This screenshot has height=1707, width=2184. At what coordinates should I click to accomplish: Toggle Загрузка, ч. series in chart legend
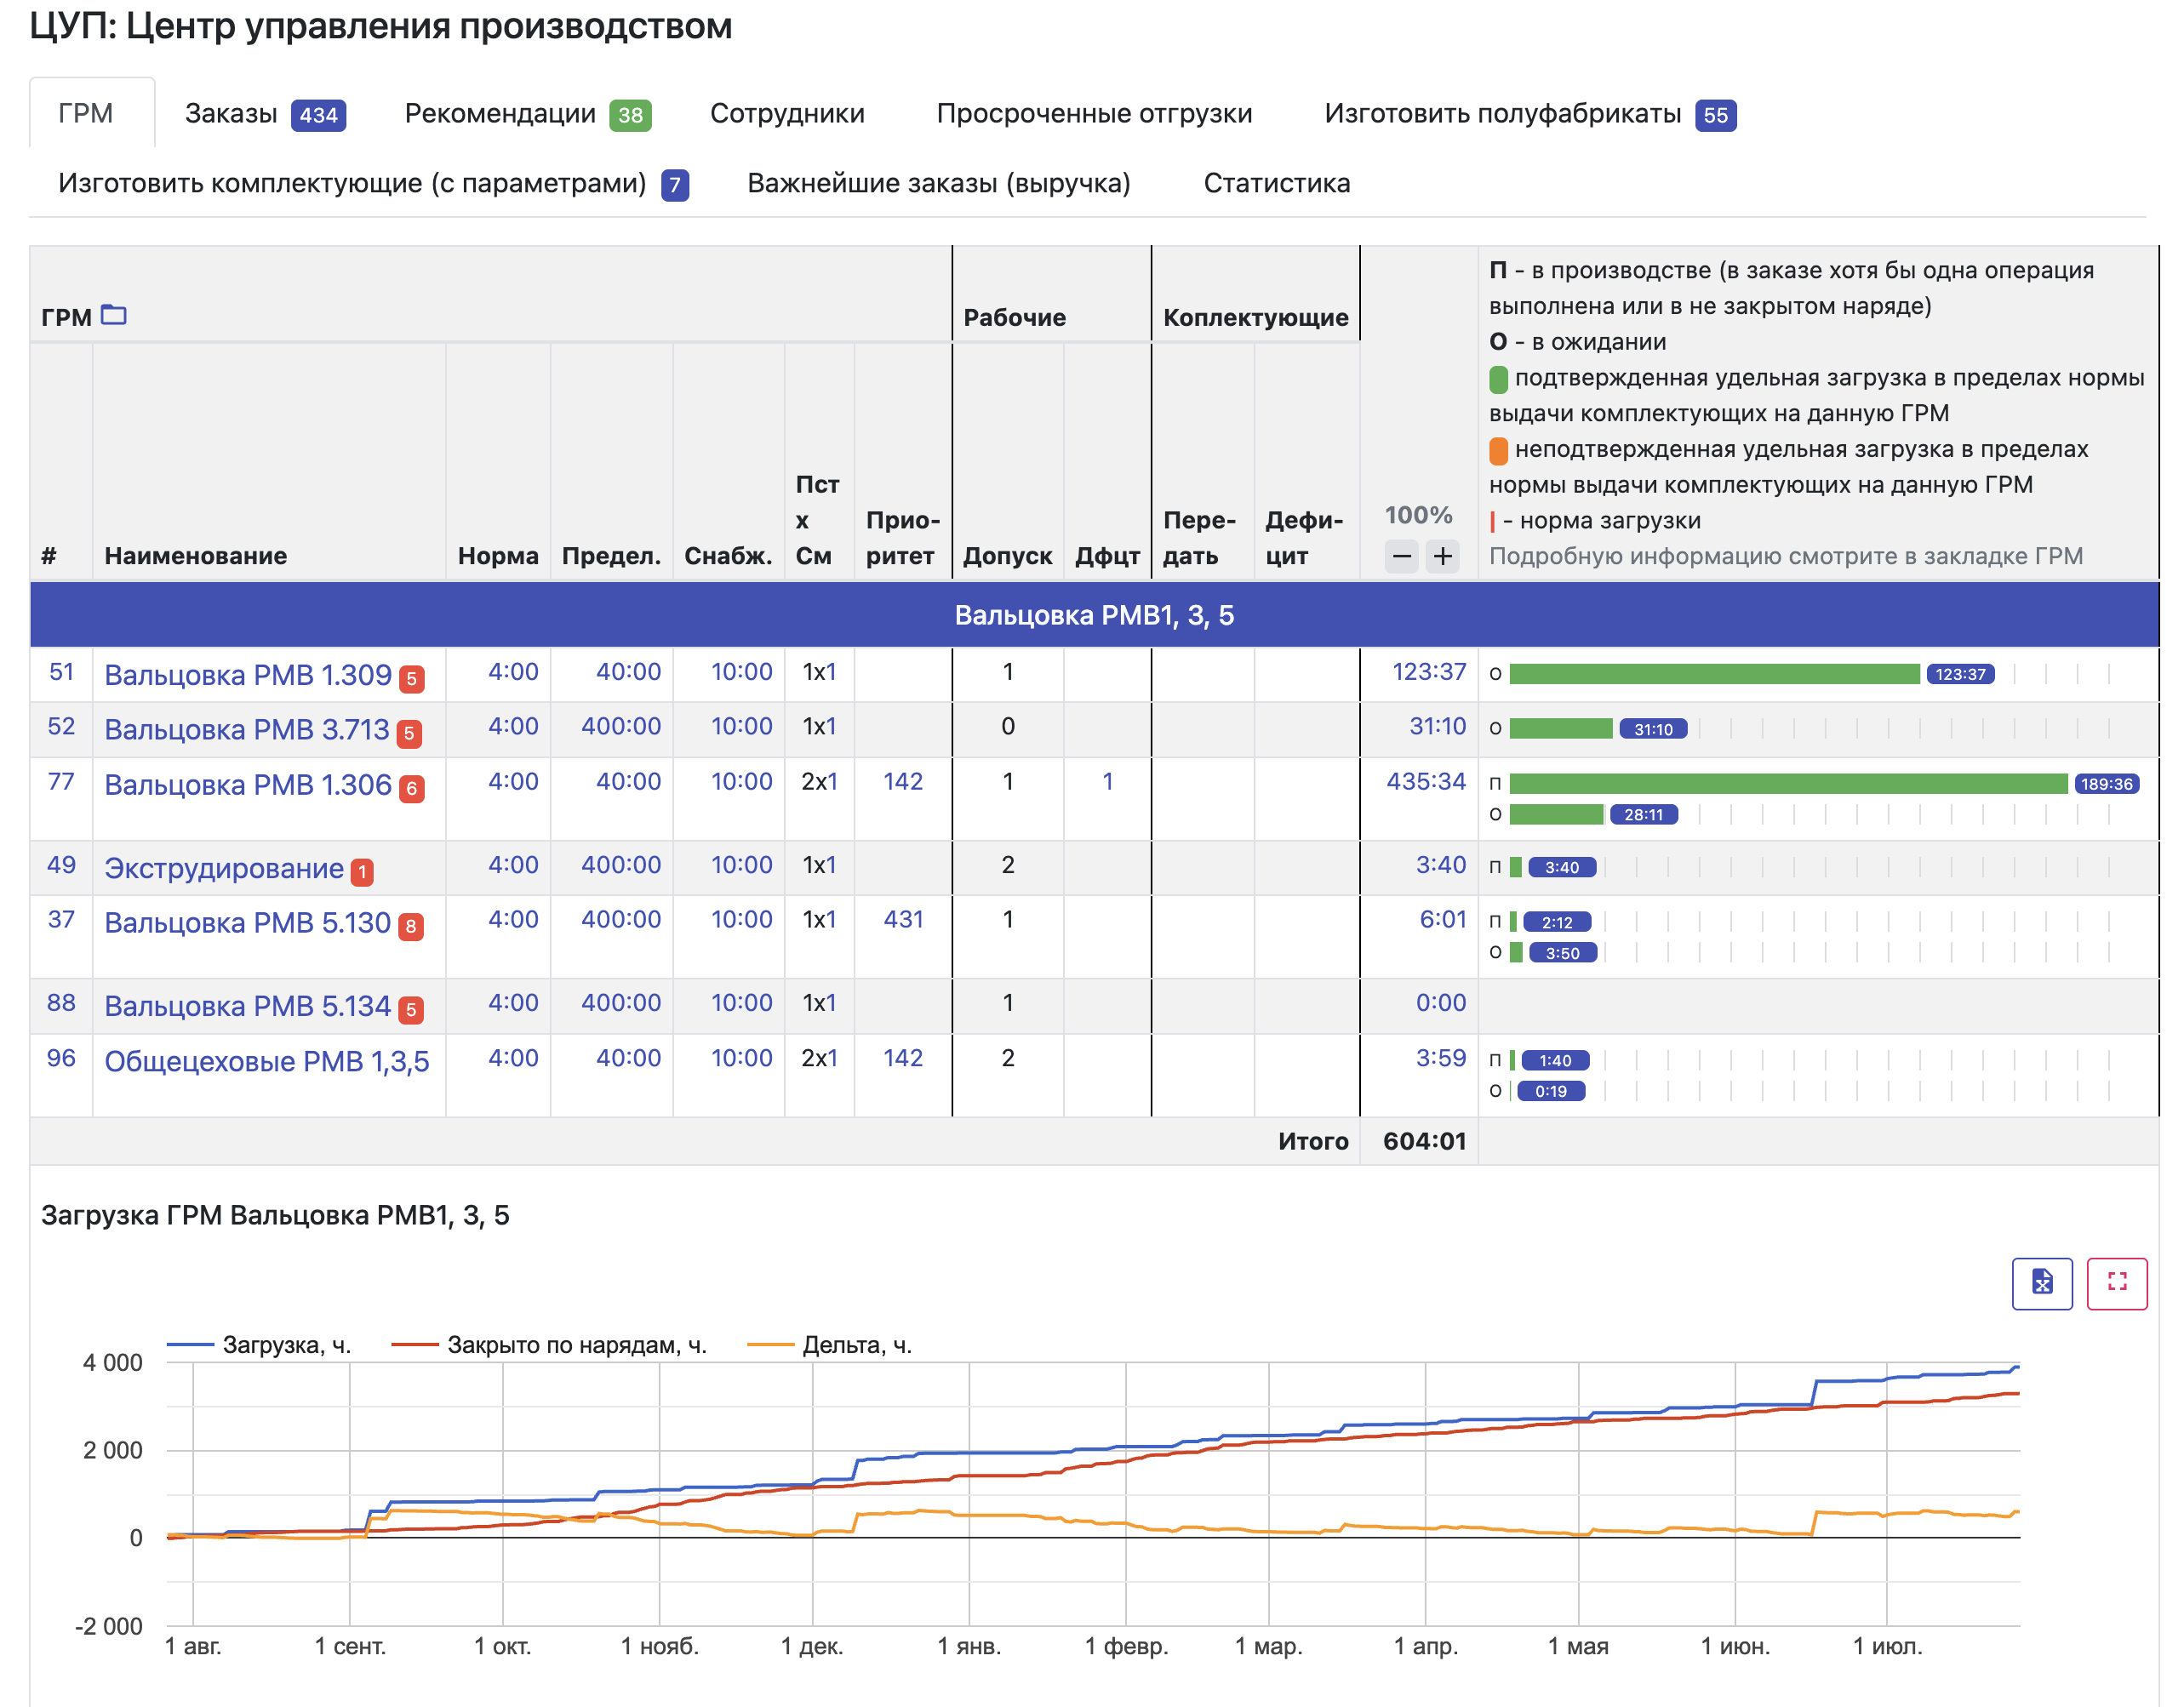(x=259, y=1345)
